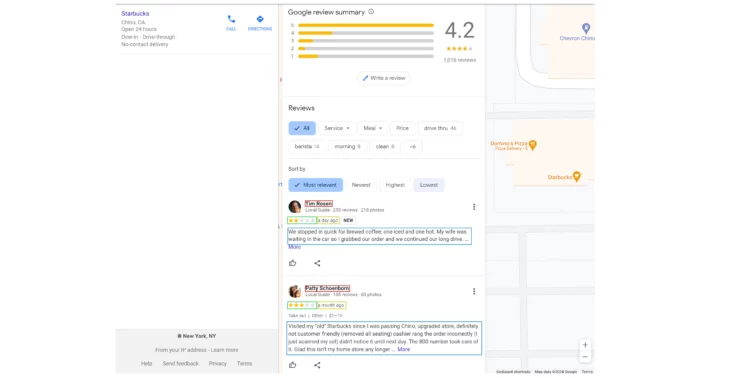Viewport: 744px width, 378px height.
Task: Click the Domino's Pizza map pin
Action: (533, 145)
